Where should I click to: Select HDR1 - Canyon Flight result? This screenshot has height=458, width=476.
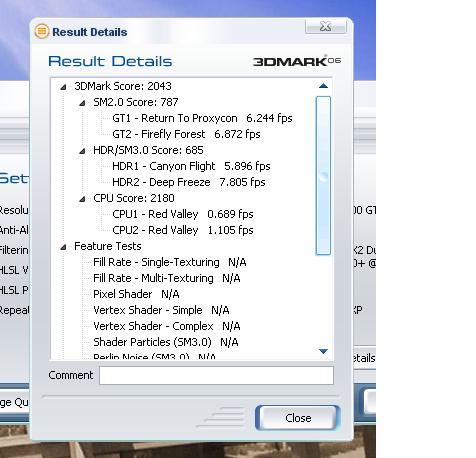(191, 166)
